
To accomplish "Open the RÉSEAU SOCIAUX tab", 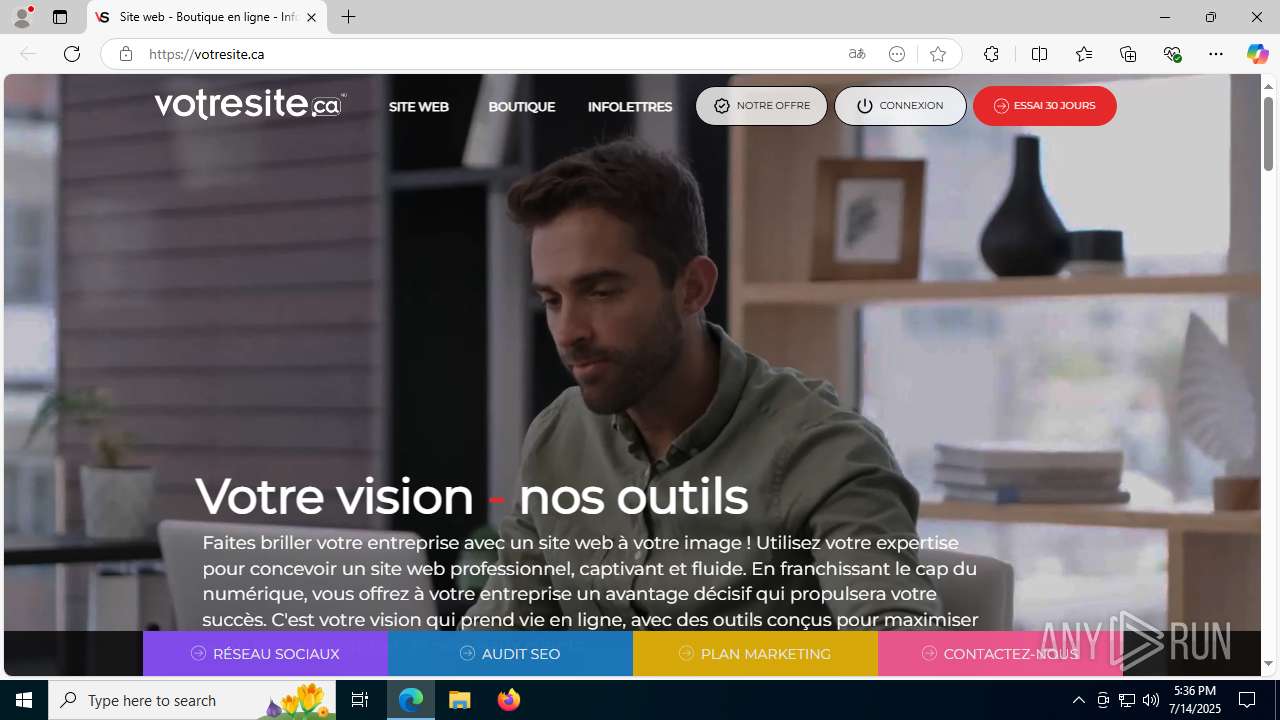I will tap(265, 654).
